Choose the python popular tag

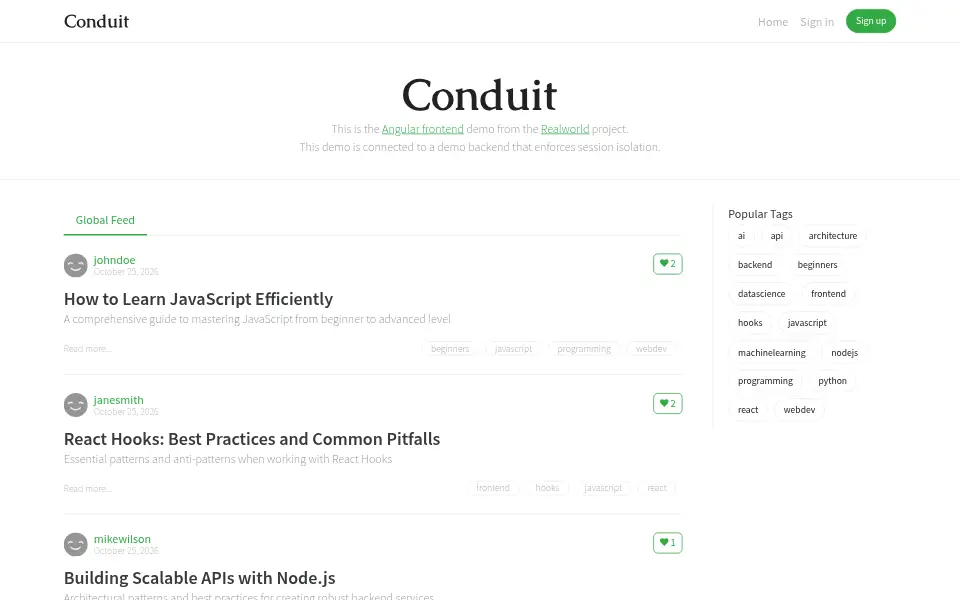(832, 381)
